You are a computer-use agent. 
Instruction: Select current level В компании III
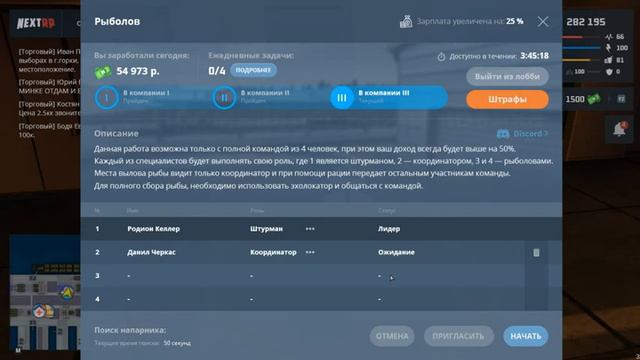click(389, 97)
